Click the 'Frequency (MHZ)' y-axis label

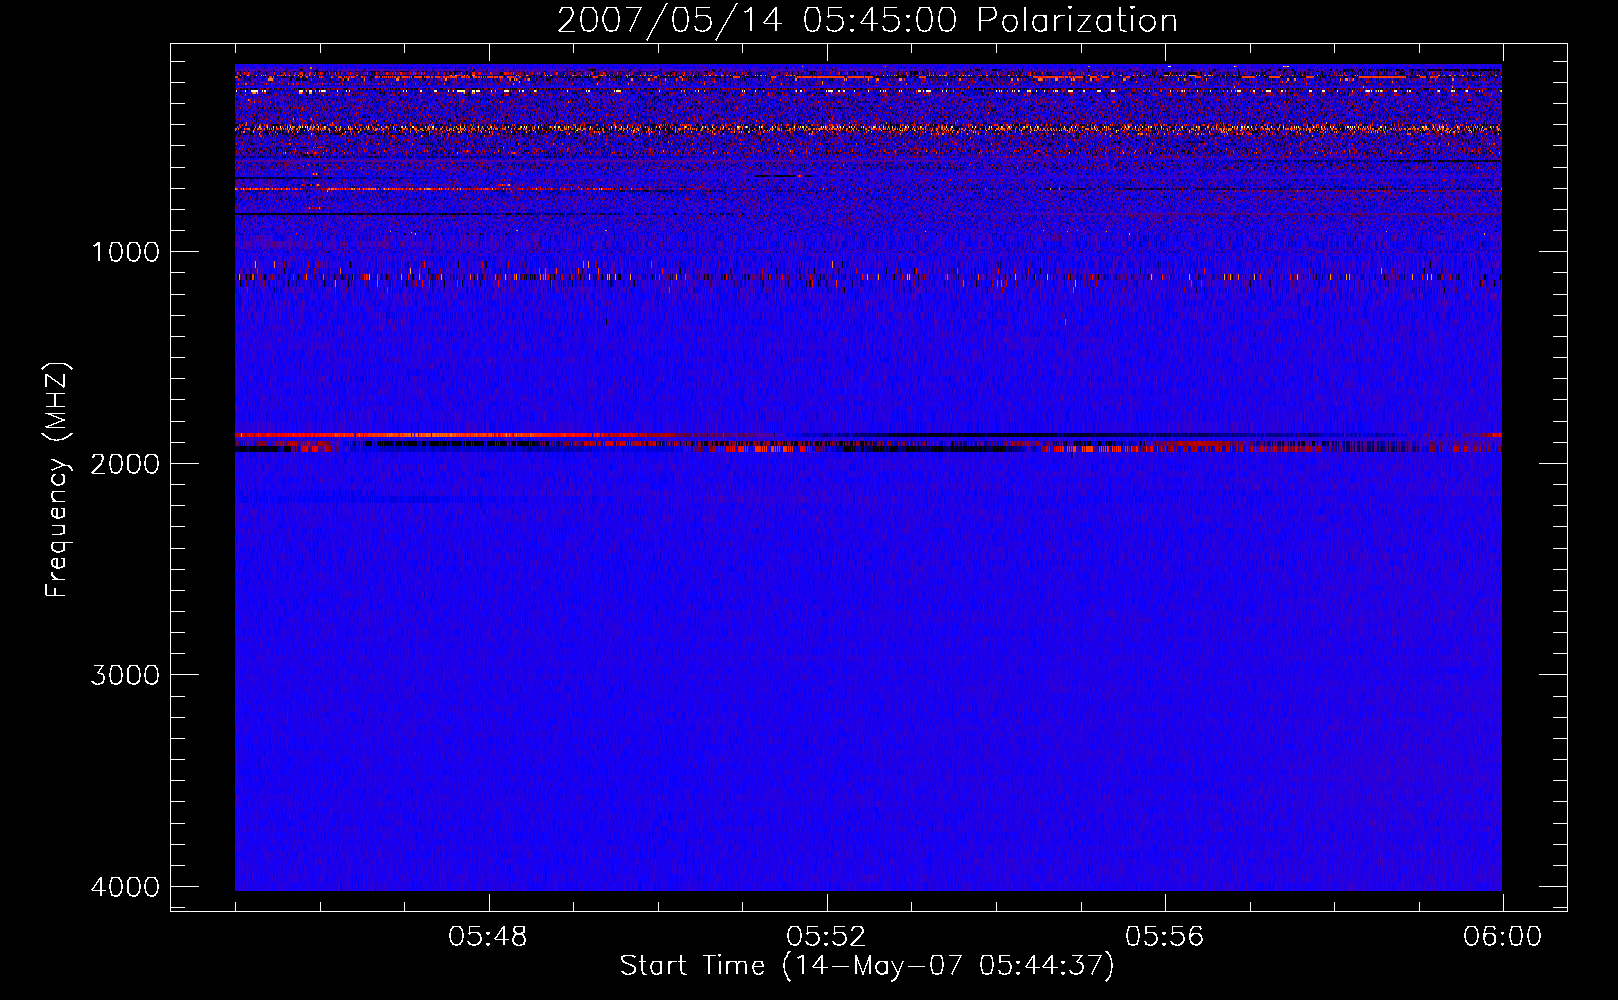pos(57,480)
